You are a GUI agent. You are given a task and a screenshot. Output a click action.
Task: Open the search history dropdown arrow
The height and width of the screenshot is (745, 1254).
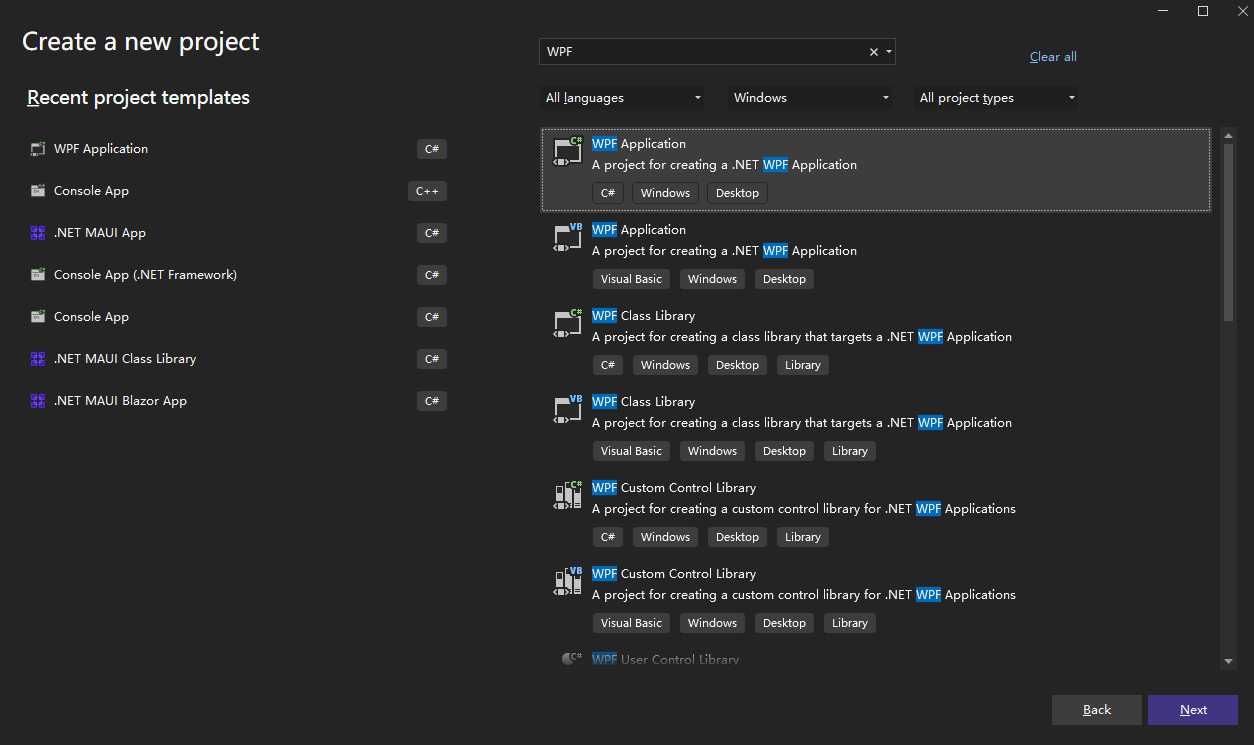[888, 51]
